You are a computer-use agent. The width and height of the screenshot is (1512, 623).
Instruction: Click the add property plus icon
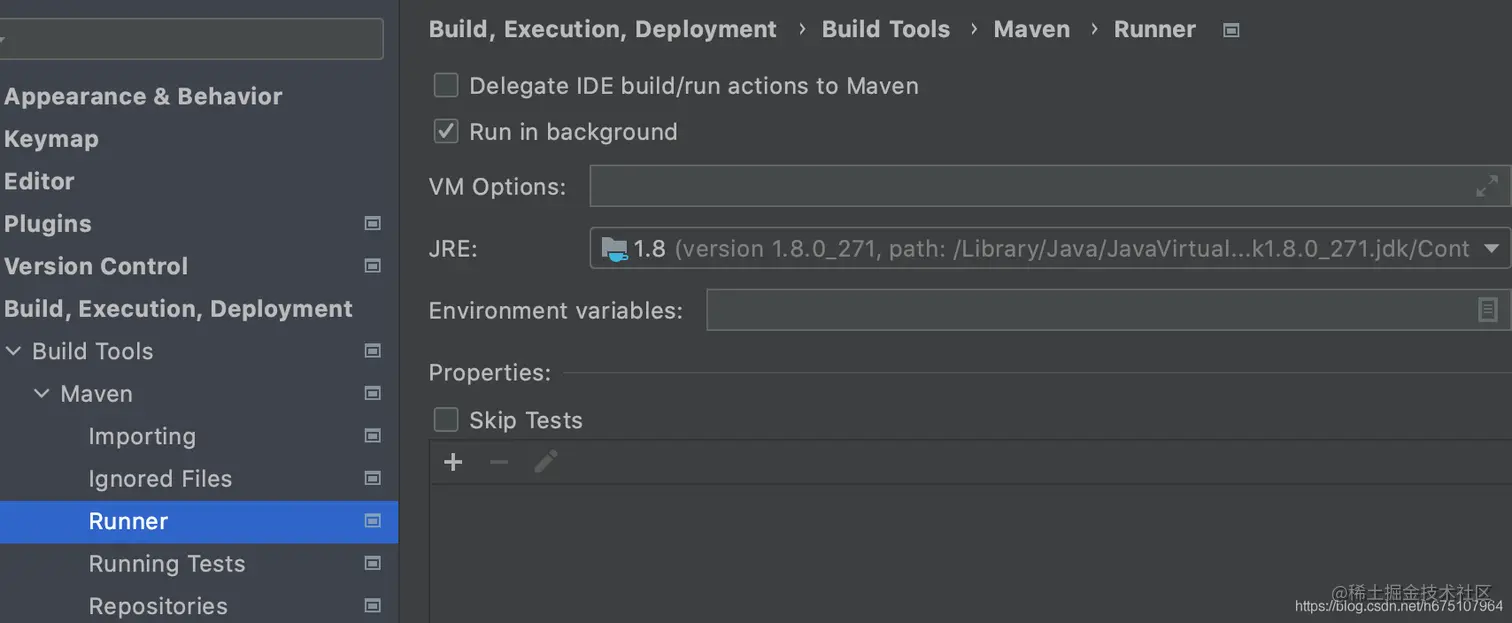pyautogui.click(x=453, y=462)
